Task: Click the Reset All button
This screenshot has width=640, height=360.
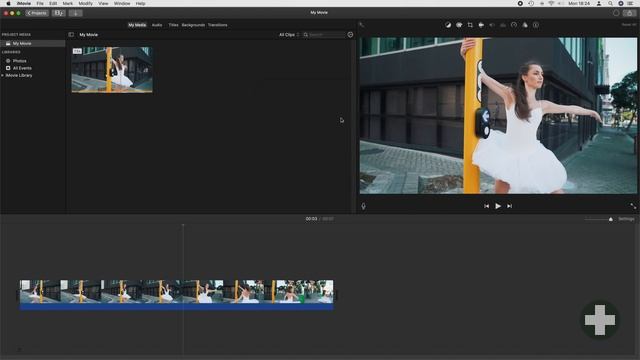Action: pyautogui.click(x=628, y=25)
